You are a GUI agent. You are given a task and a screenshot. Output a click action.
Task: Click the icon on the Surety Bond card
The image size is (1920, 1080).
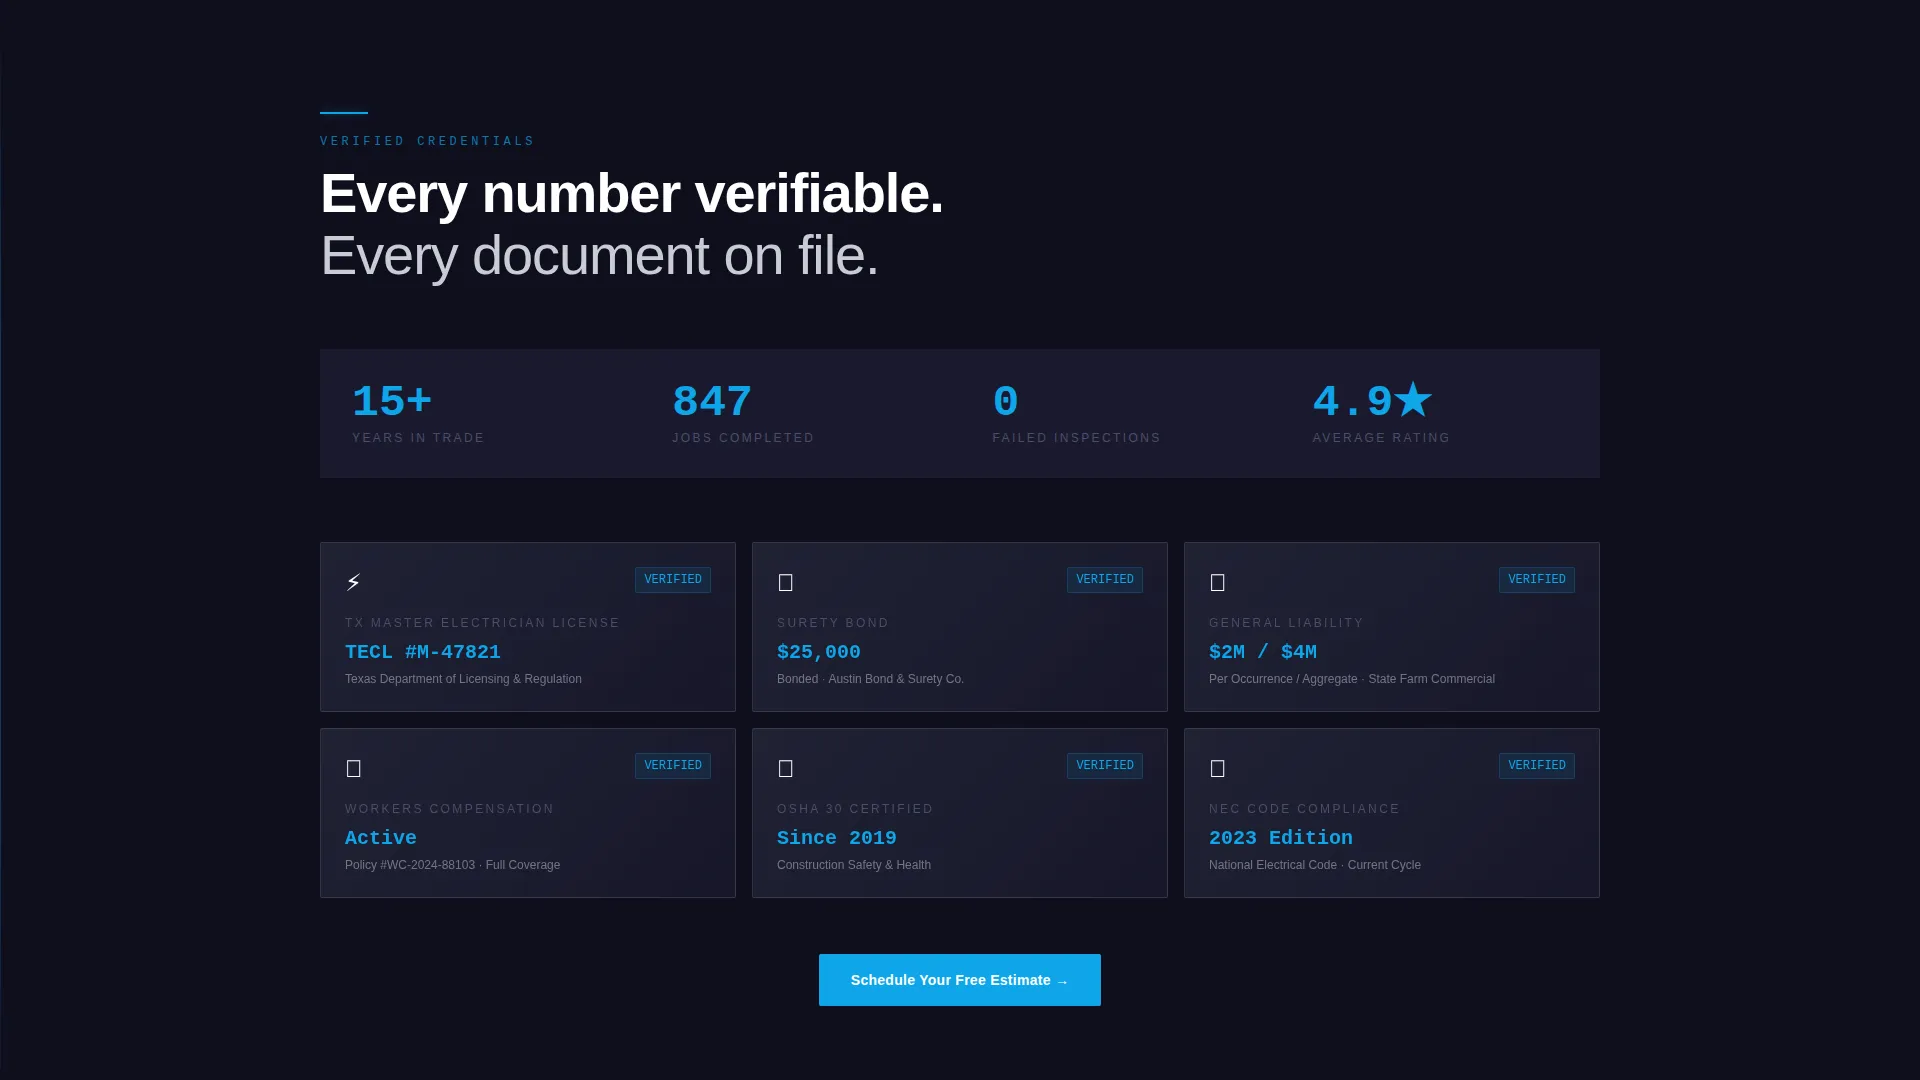[x=785, y=582]
